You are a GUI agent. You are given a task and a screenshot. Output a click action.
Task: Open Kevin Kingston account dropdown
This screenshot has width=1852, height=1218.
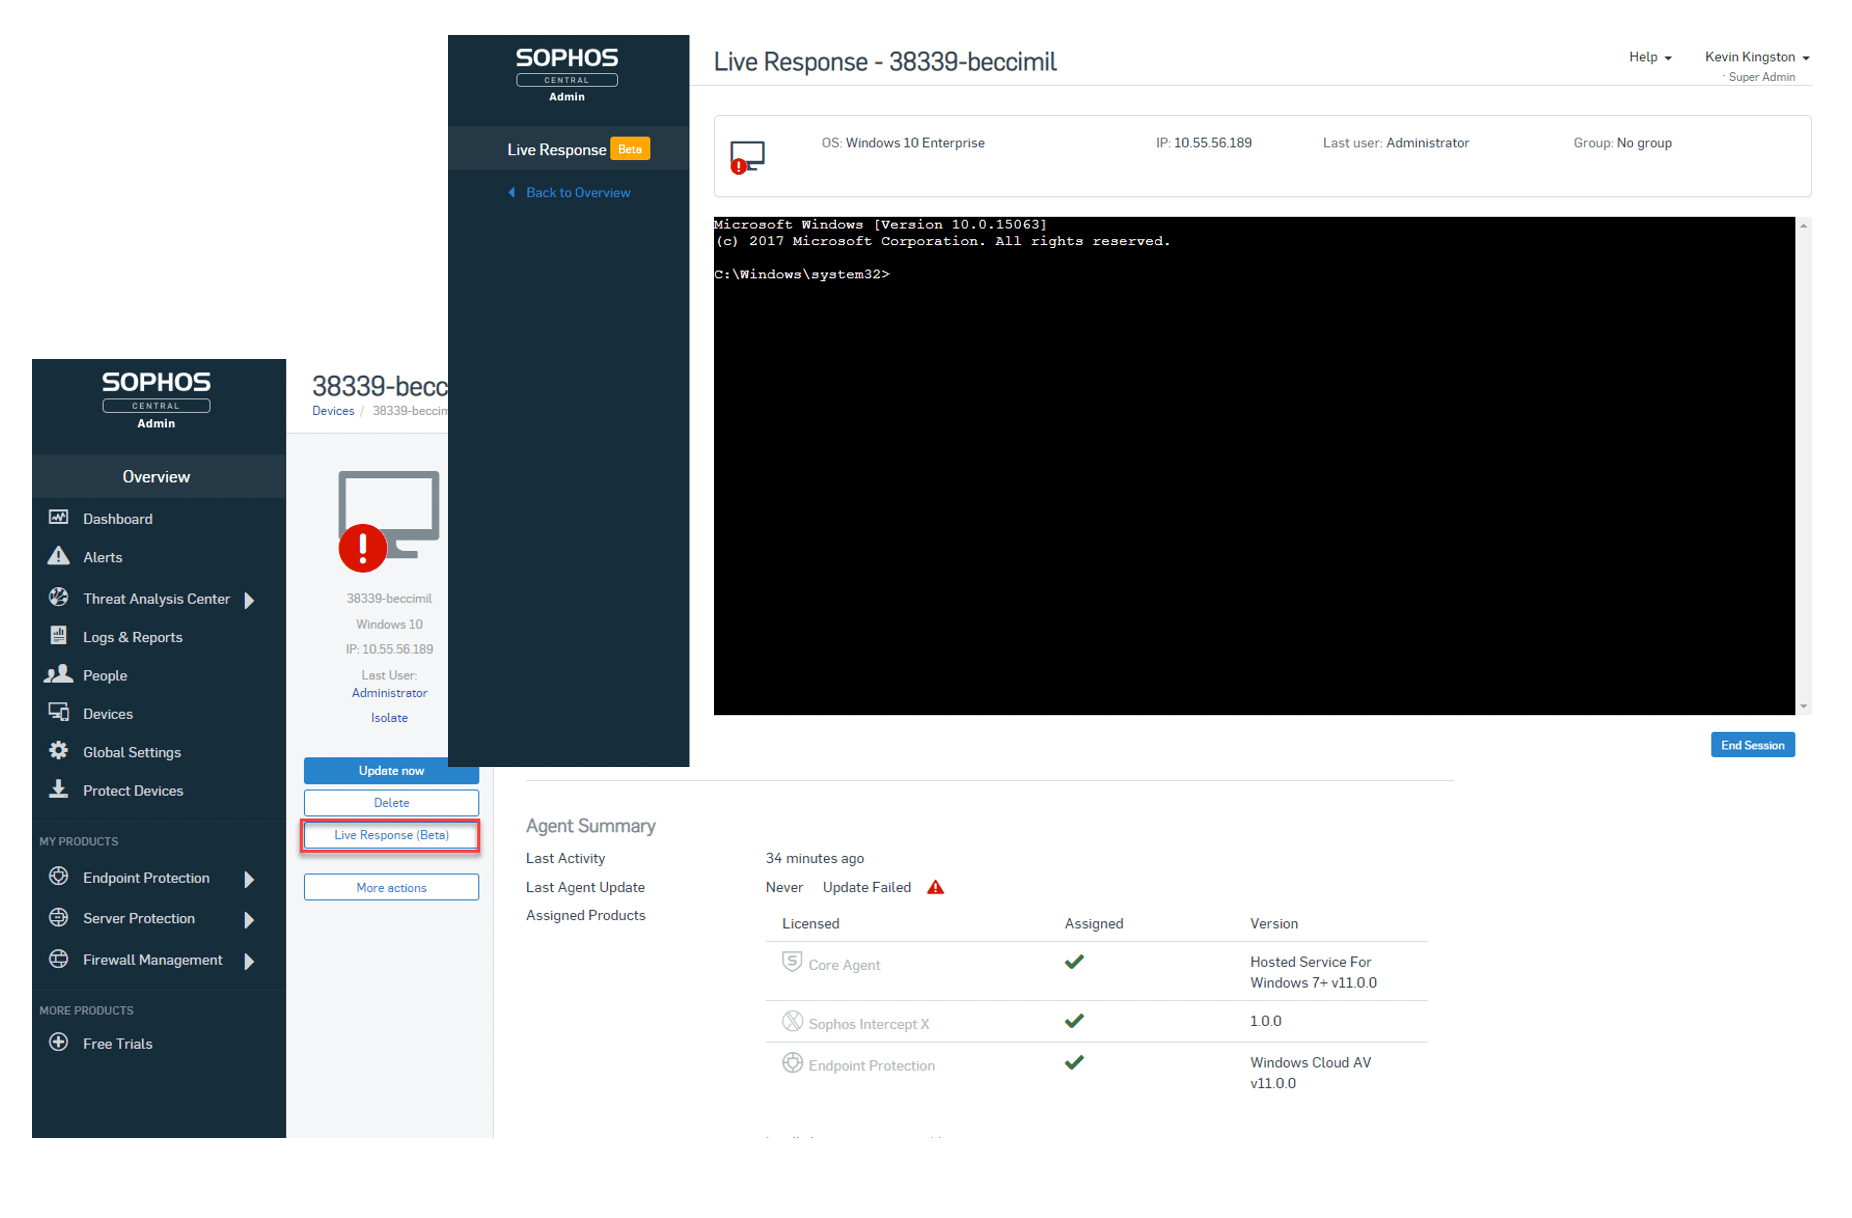coord(1756,57)
